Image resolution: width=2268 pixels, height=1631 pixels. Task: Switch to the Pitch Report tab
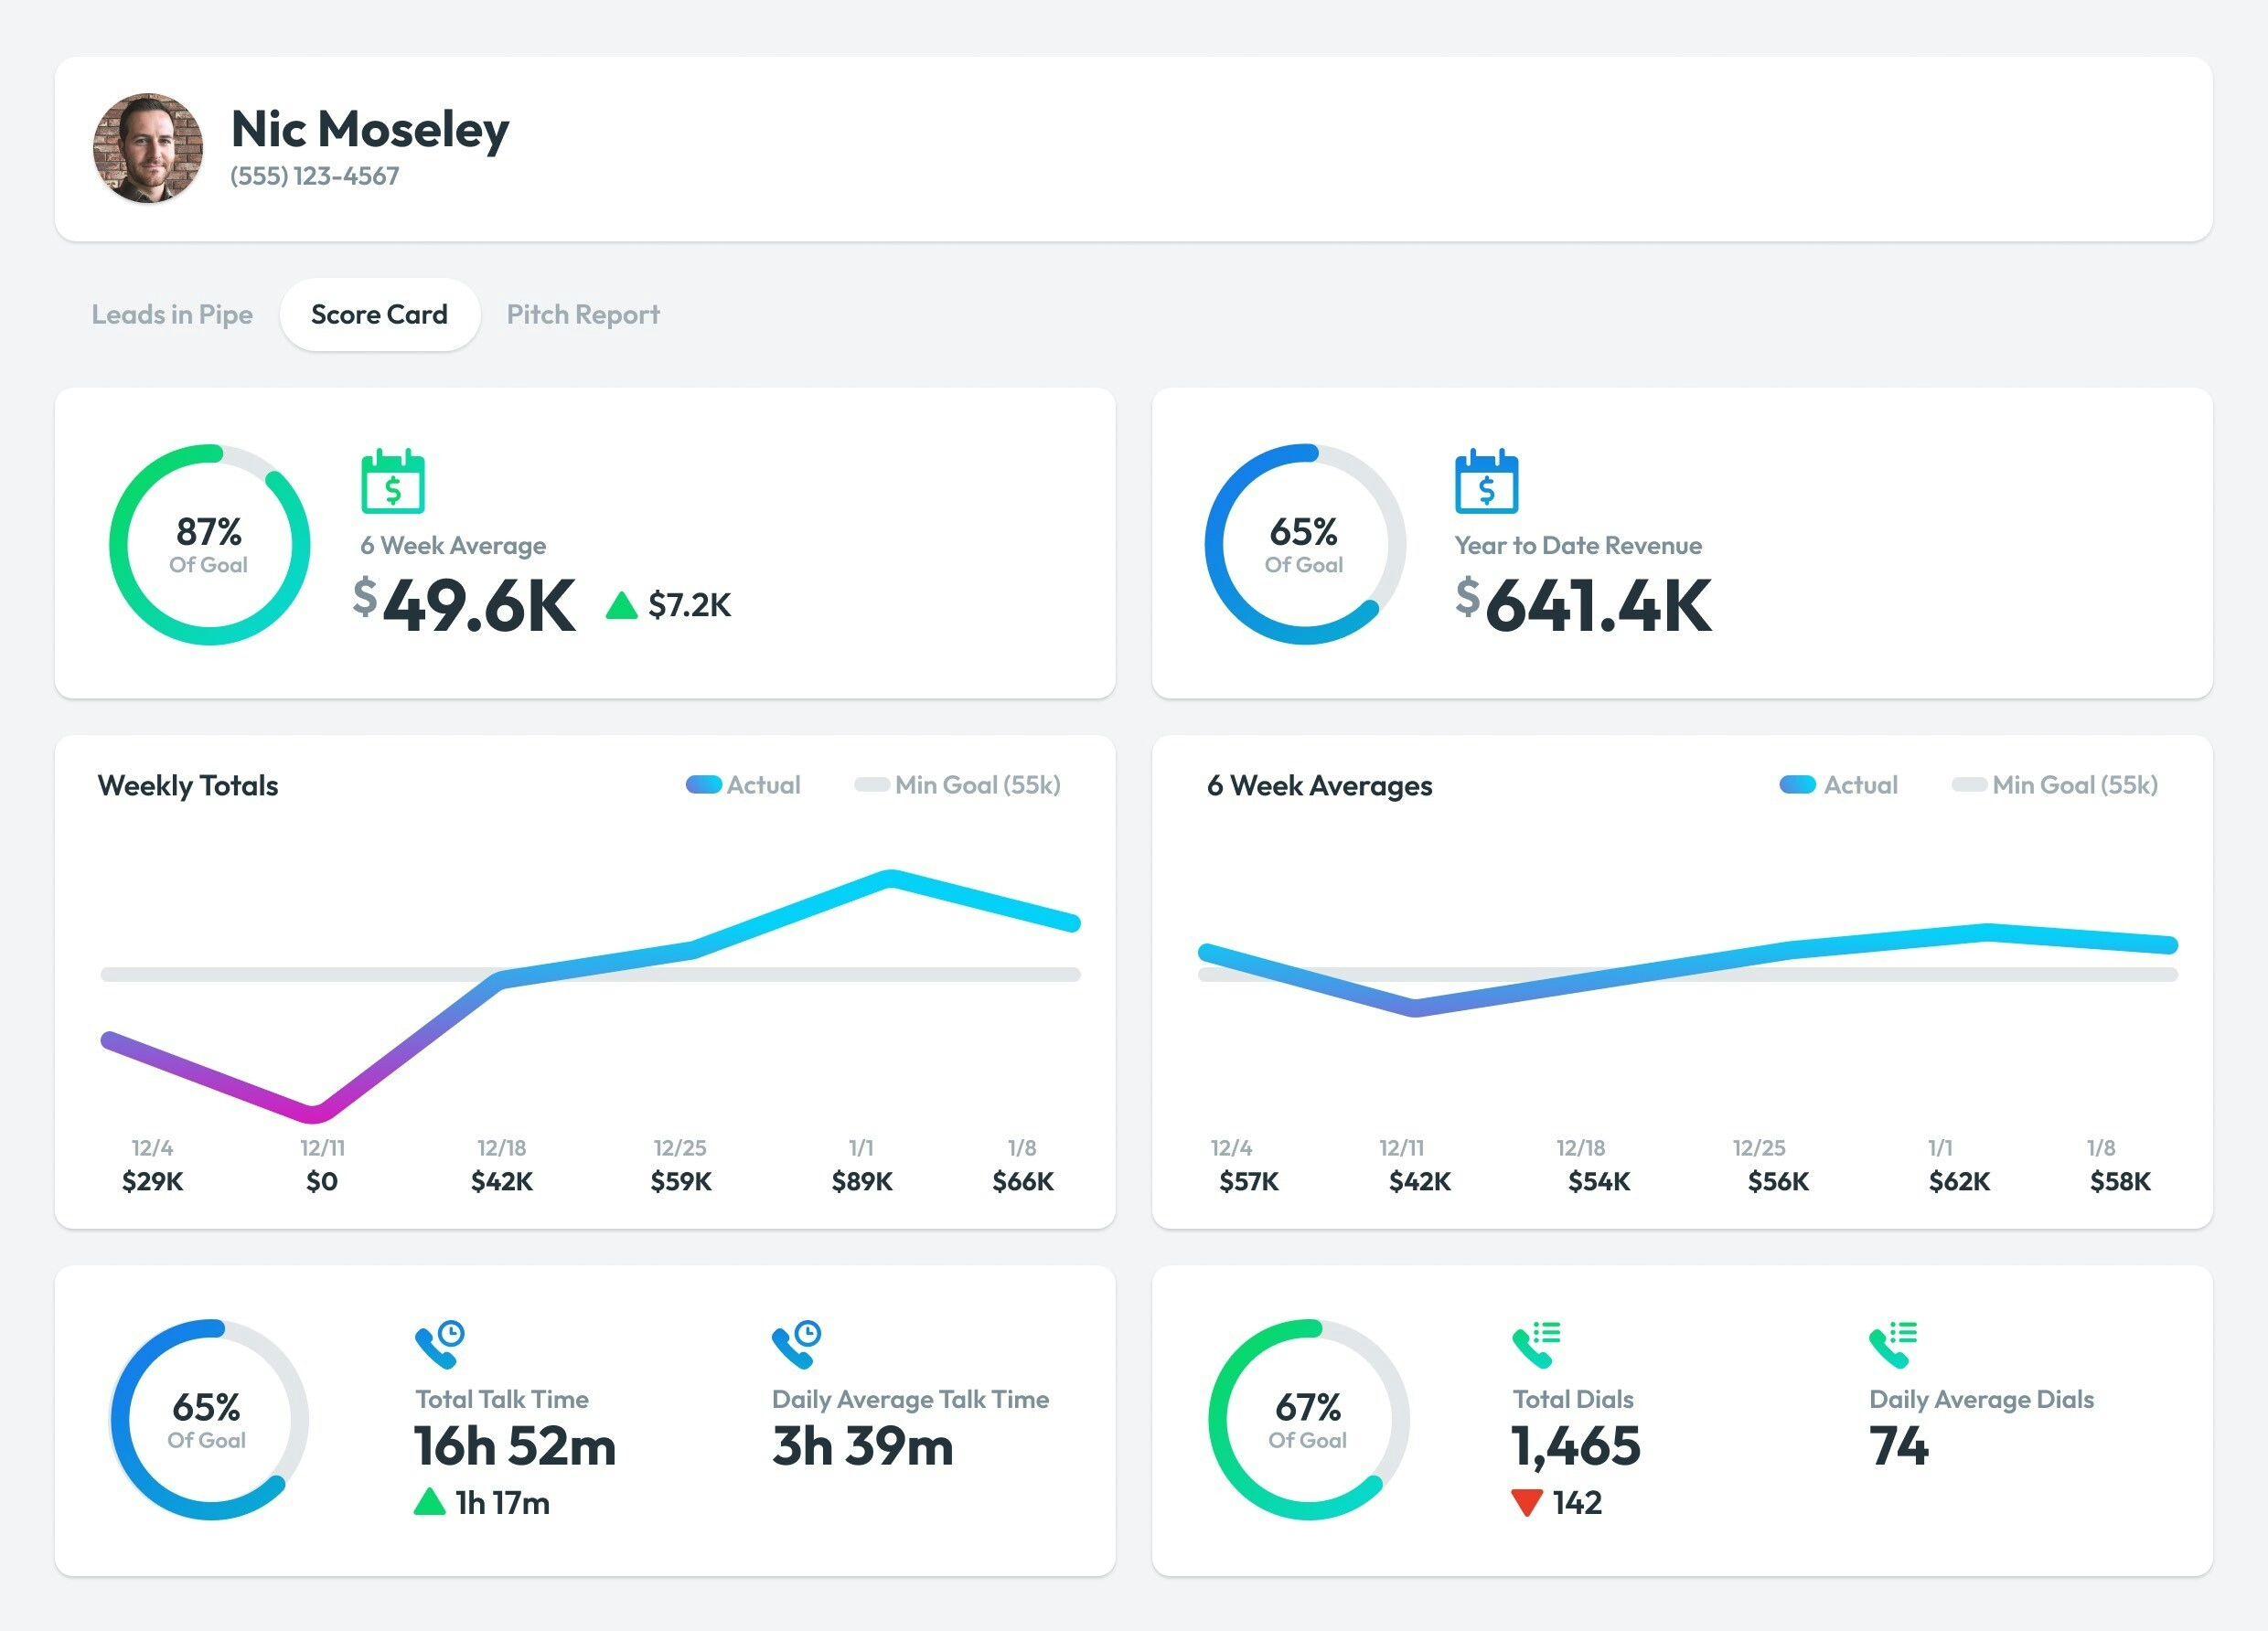tap(583, 315)
